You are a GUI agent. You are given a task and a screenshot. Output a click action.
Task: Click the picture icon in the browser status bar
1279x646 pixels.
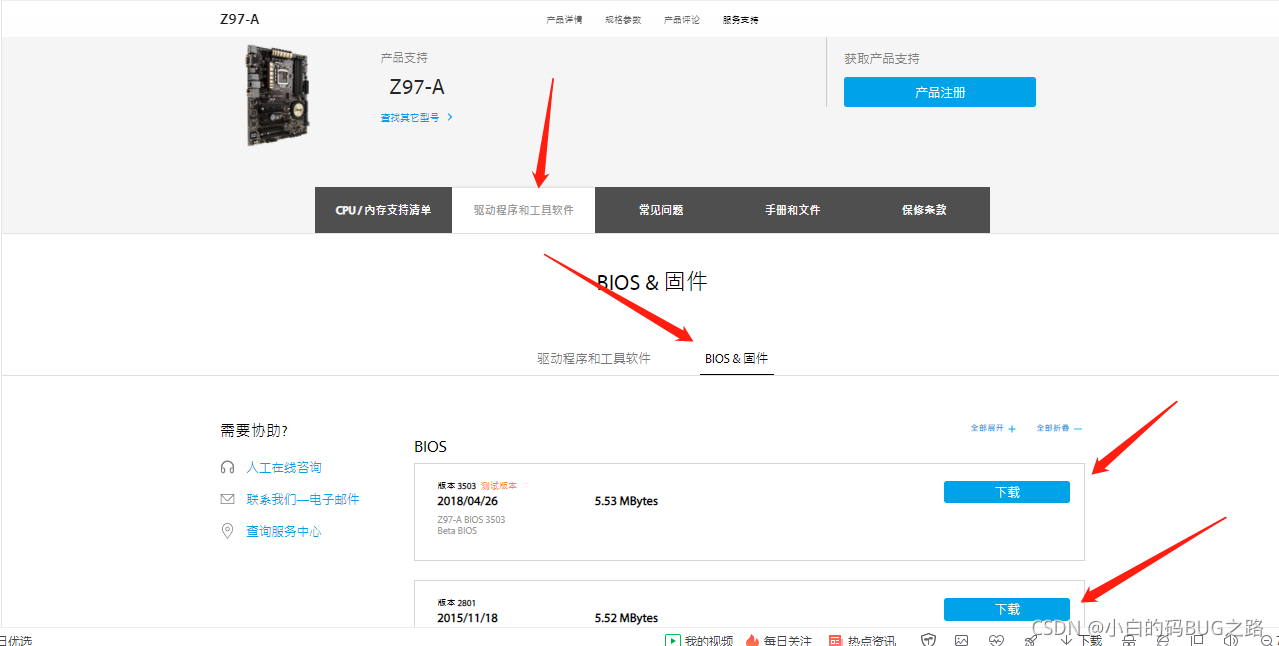click(x=962, y=640)
